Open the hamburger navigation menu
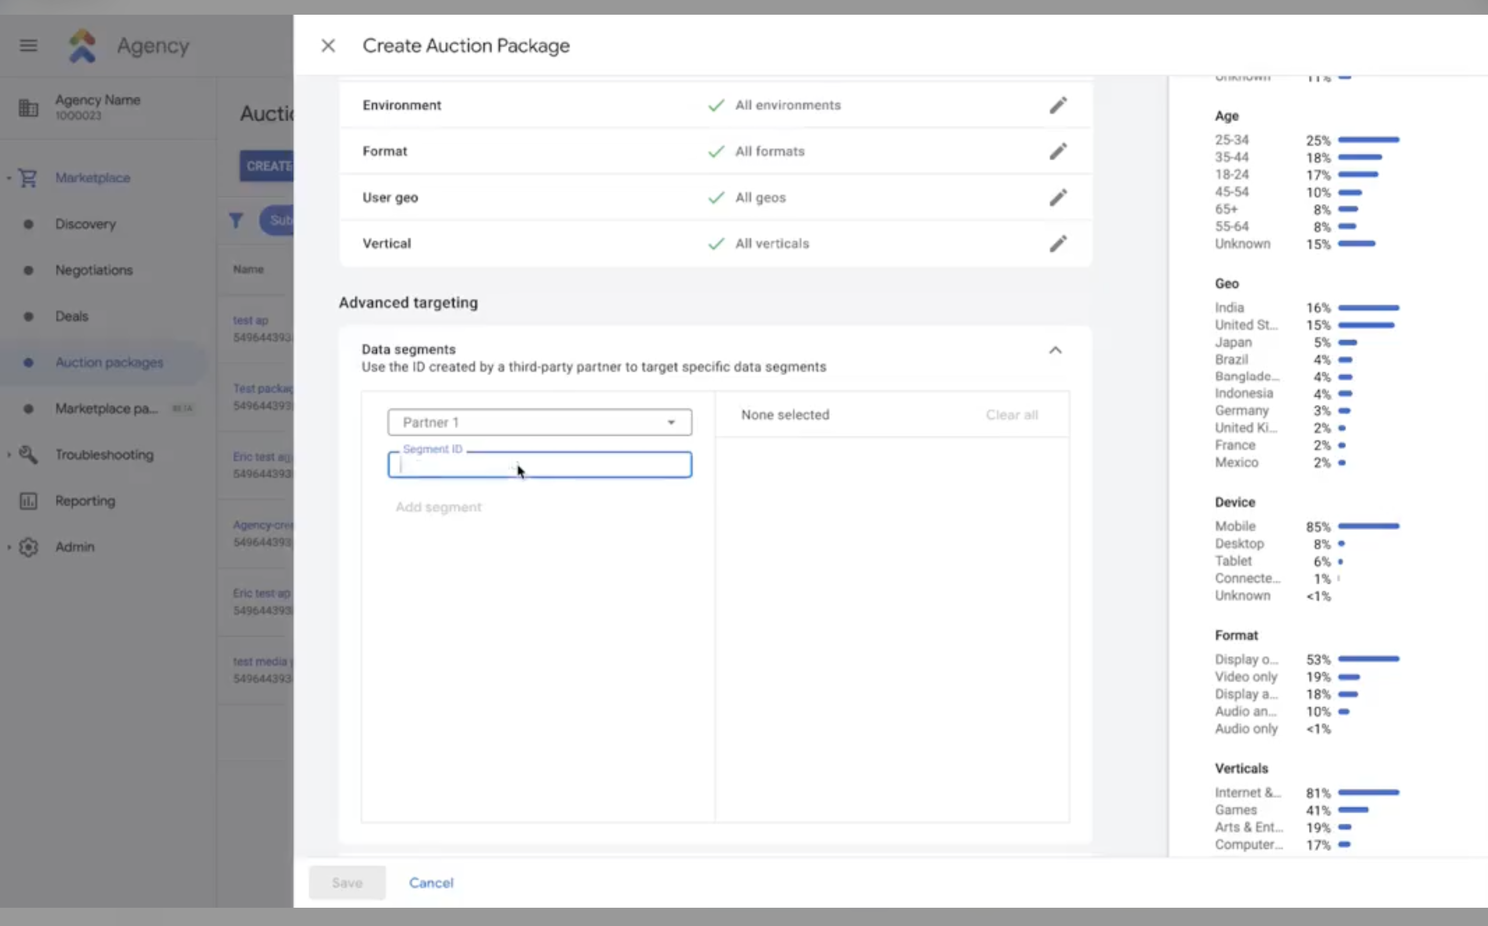 [28, 45]
